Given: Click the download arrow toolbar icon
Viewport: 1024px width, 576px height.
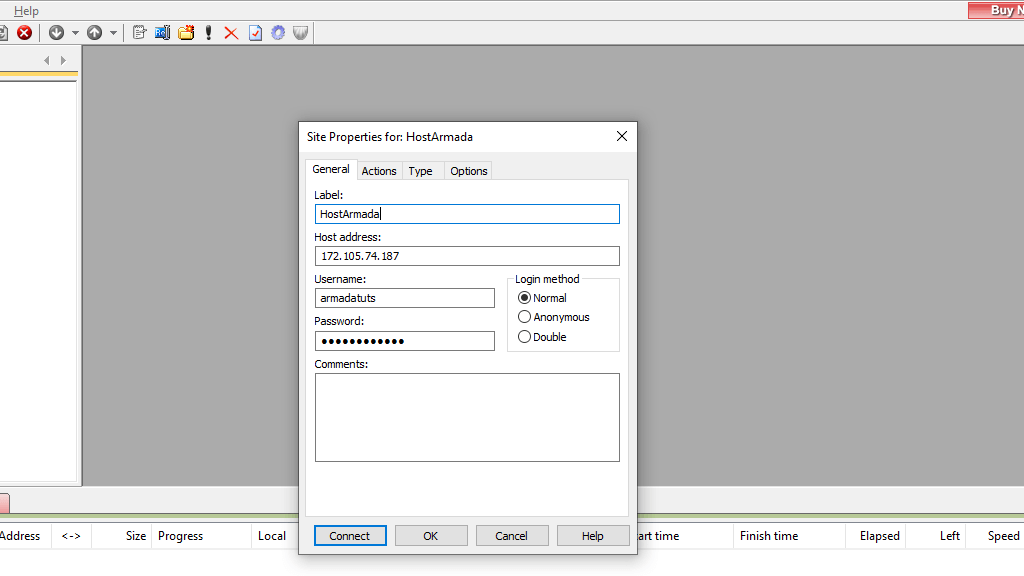Looking at the screenshot, I should click(x=56, y=33).
